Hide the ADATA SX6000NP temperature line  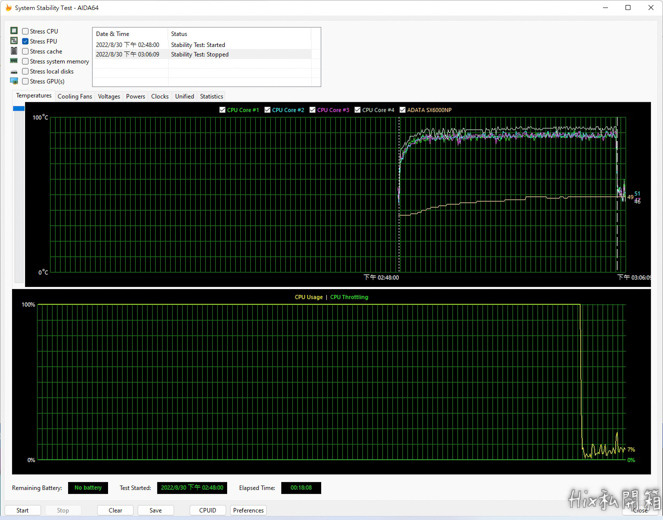click(x=403, y=110)
